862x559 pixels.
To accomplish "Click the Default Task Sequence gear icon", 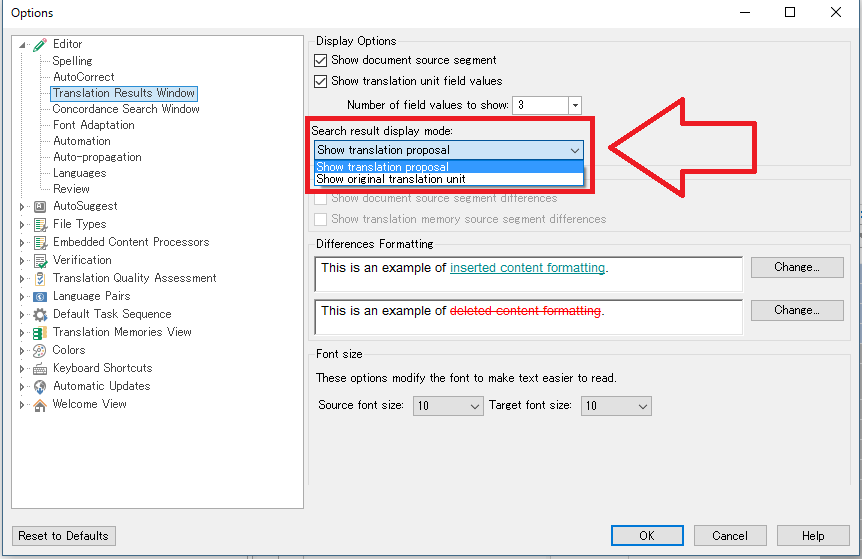I will tap(40, 314).
